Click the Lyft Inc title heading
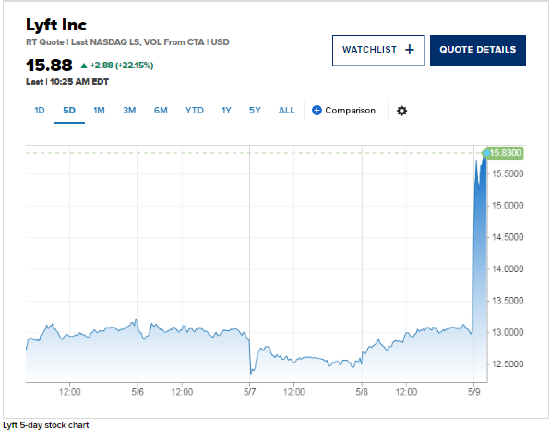Image resolution: width=550 pixels, height=440 pixels. (x=56, y=25)
